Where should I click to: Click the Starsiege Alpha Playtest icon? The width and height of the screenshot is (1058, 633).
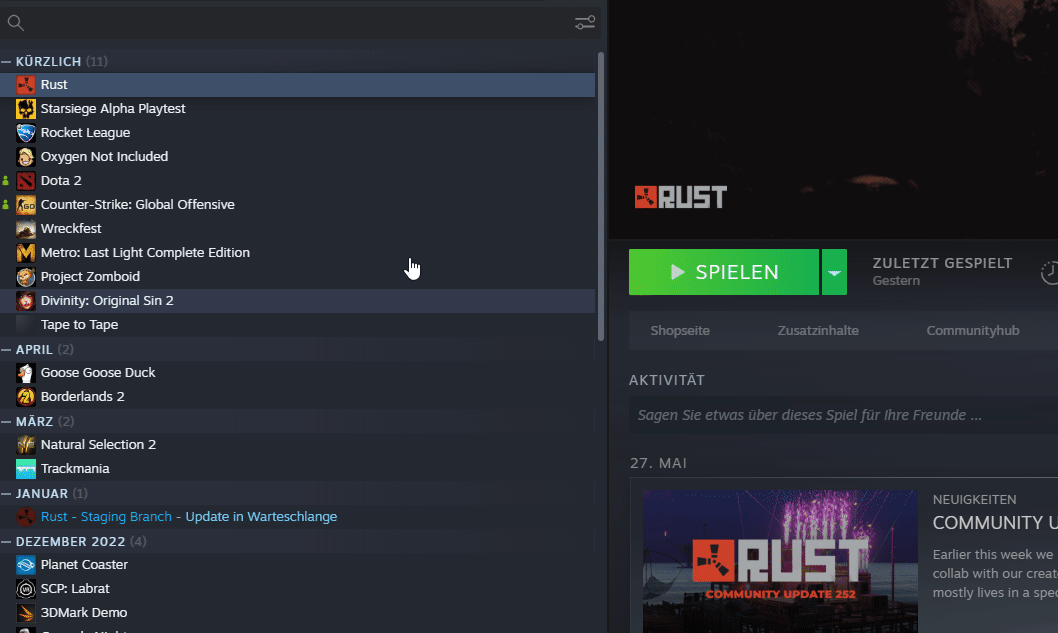point(26,109)
